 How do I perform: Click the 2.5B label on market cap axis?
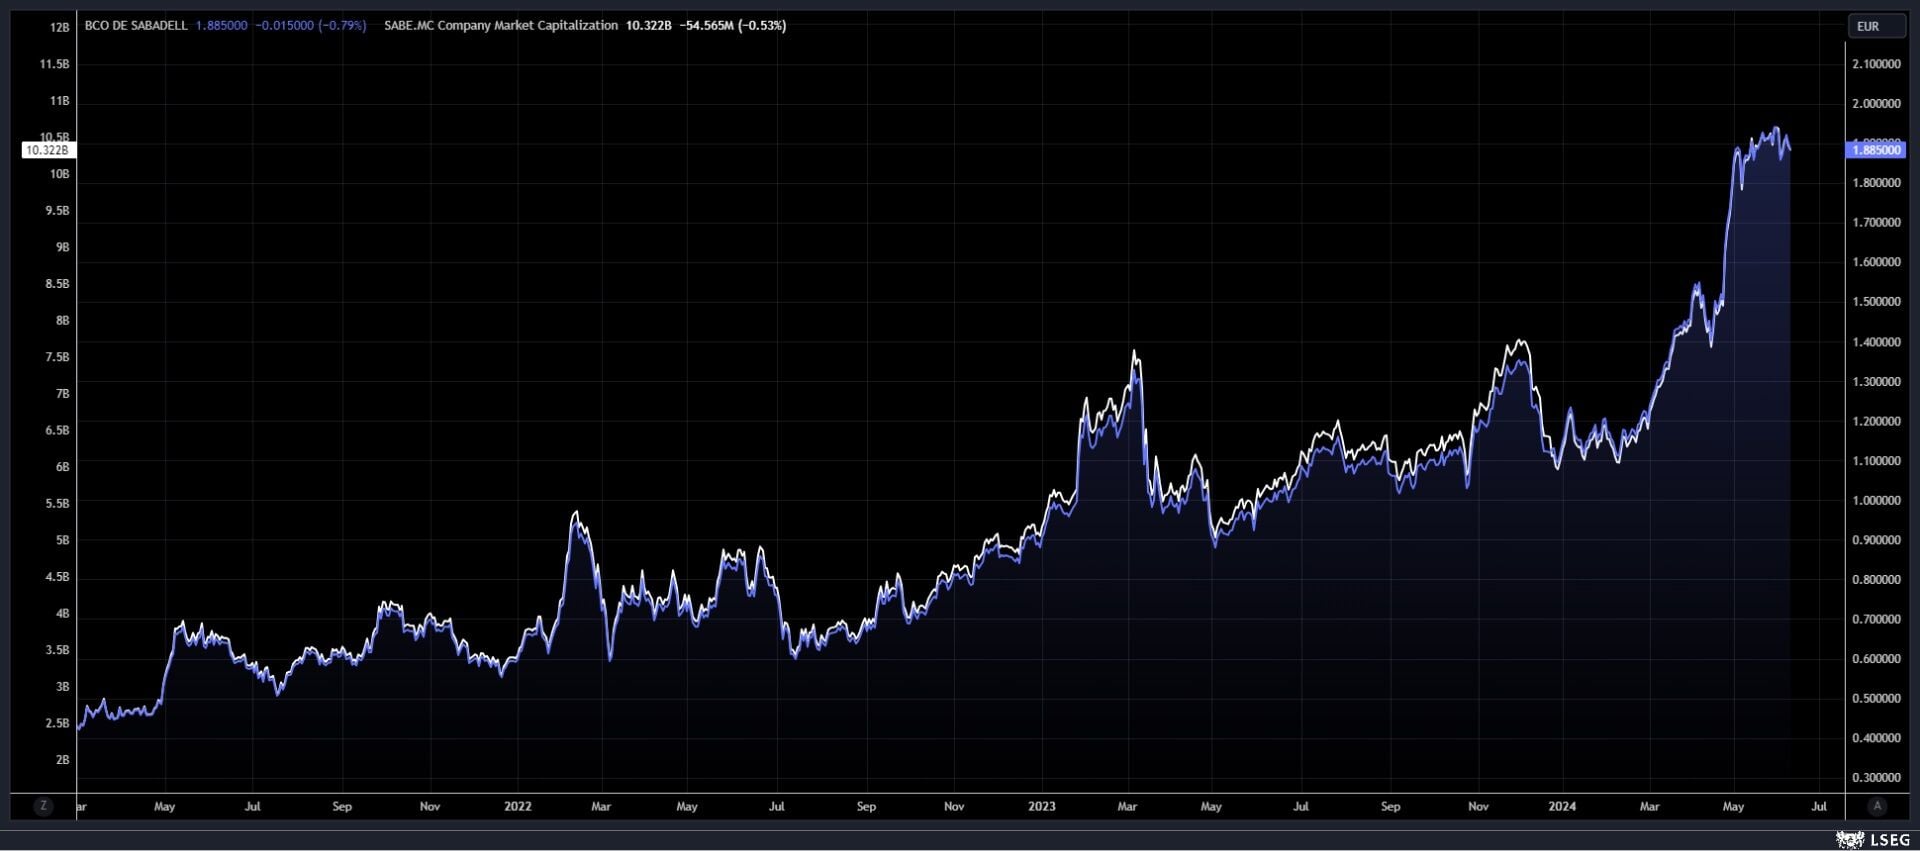point(58,723)
